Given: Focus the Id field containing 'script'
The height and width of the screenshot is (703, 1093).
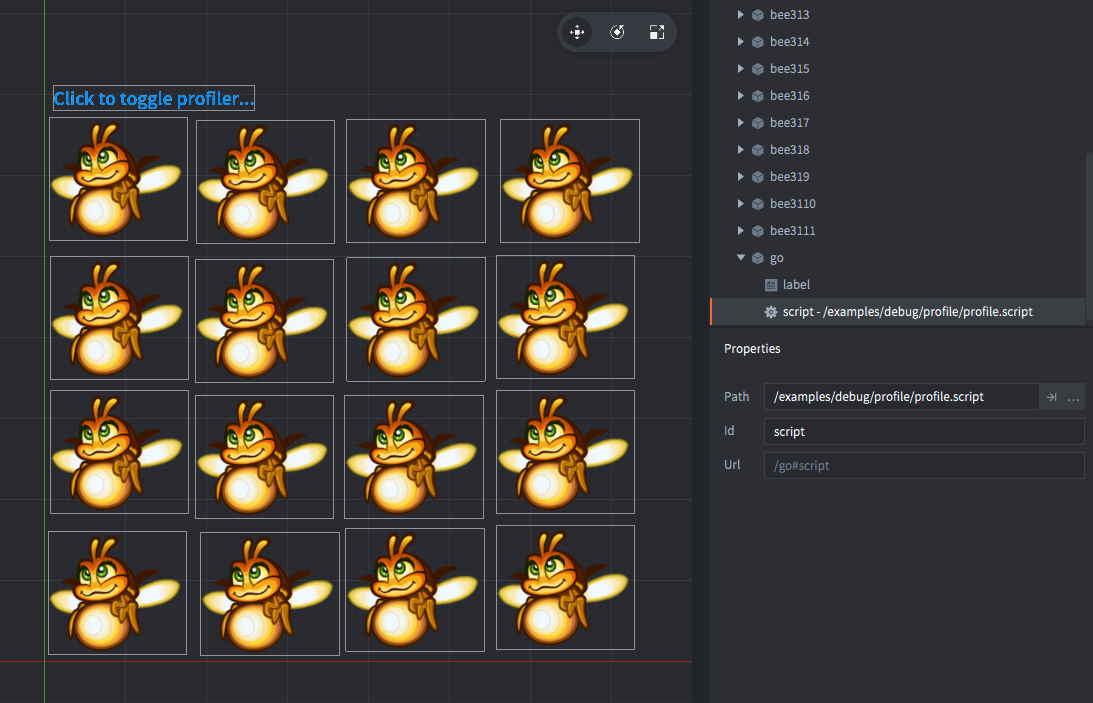Looking at the screenshot, I should [923, 432].
